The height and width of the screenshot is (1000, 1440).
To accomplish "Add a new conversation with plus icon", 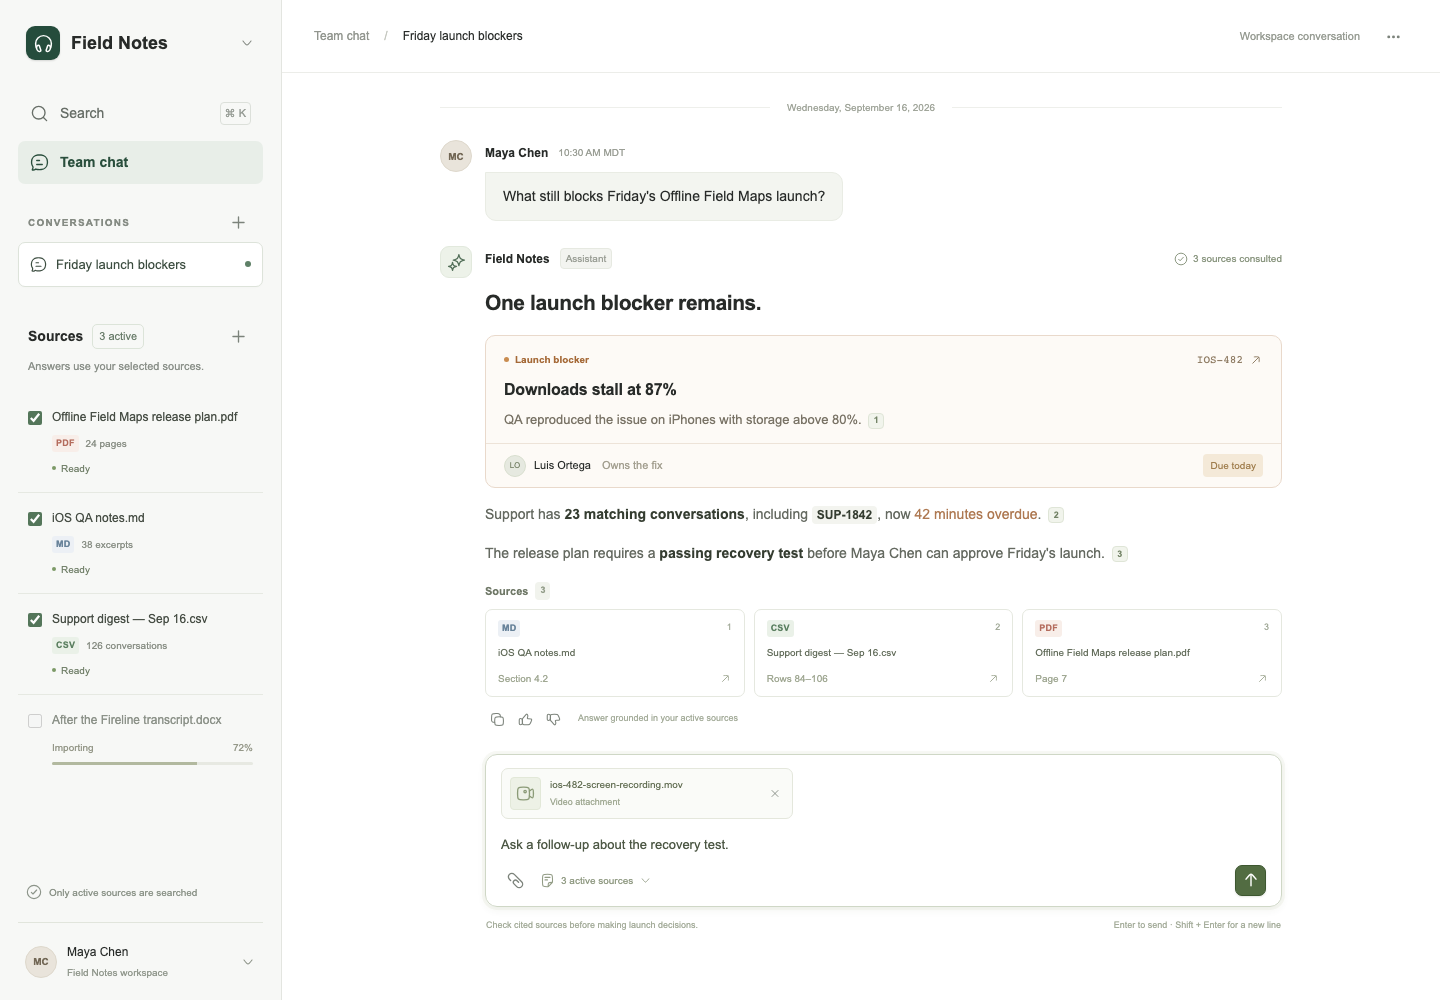I will pyautogui.click(x=238, y=222).
